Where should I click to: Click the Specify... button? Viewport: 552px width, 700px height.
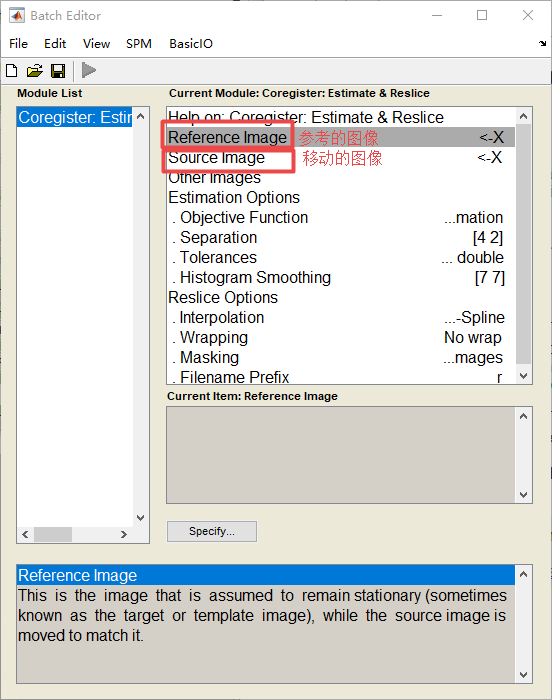point(212,531)
